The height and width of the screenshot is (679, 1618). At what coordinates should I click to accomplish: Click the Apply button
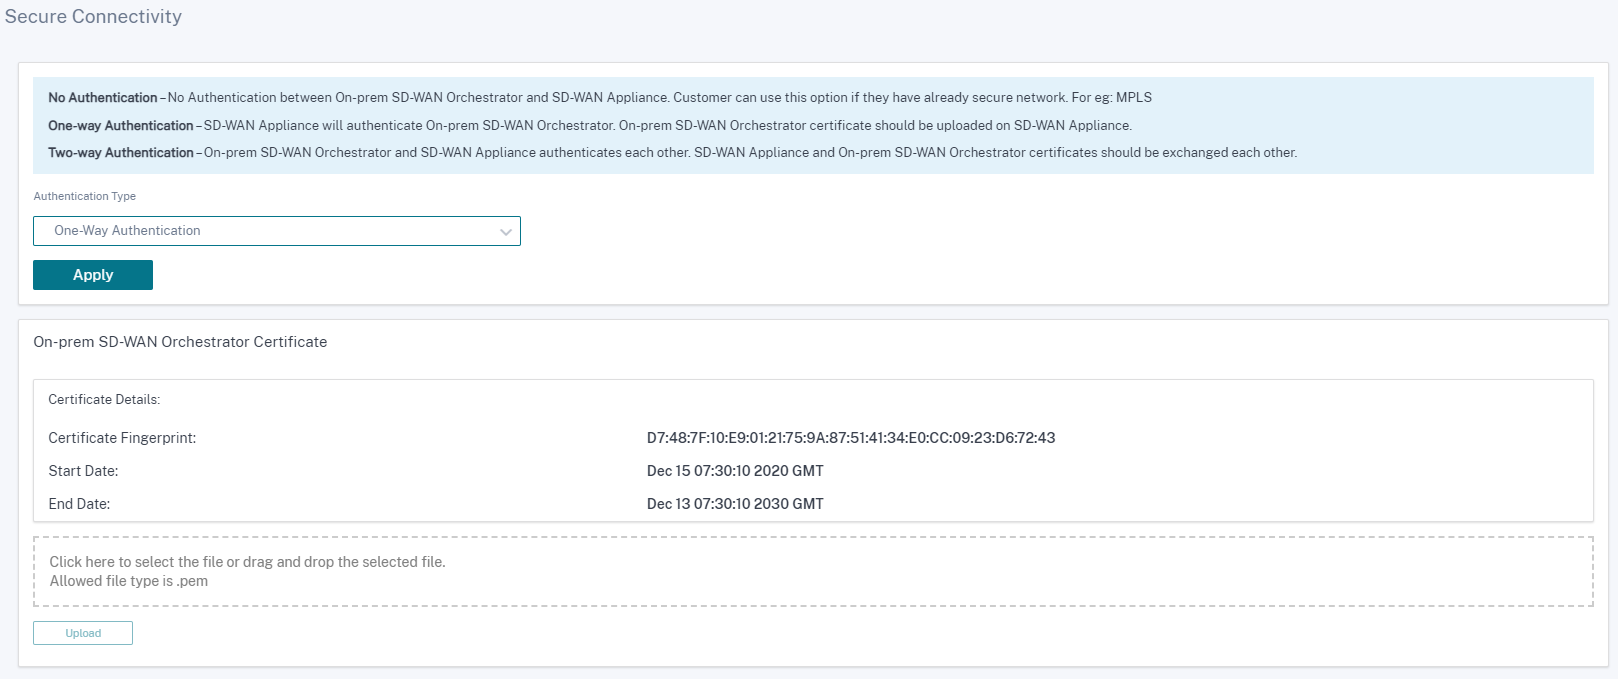(93, 275)
